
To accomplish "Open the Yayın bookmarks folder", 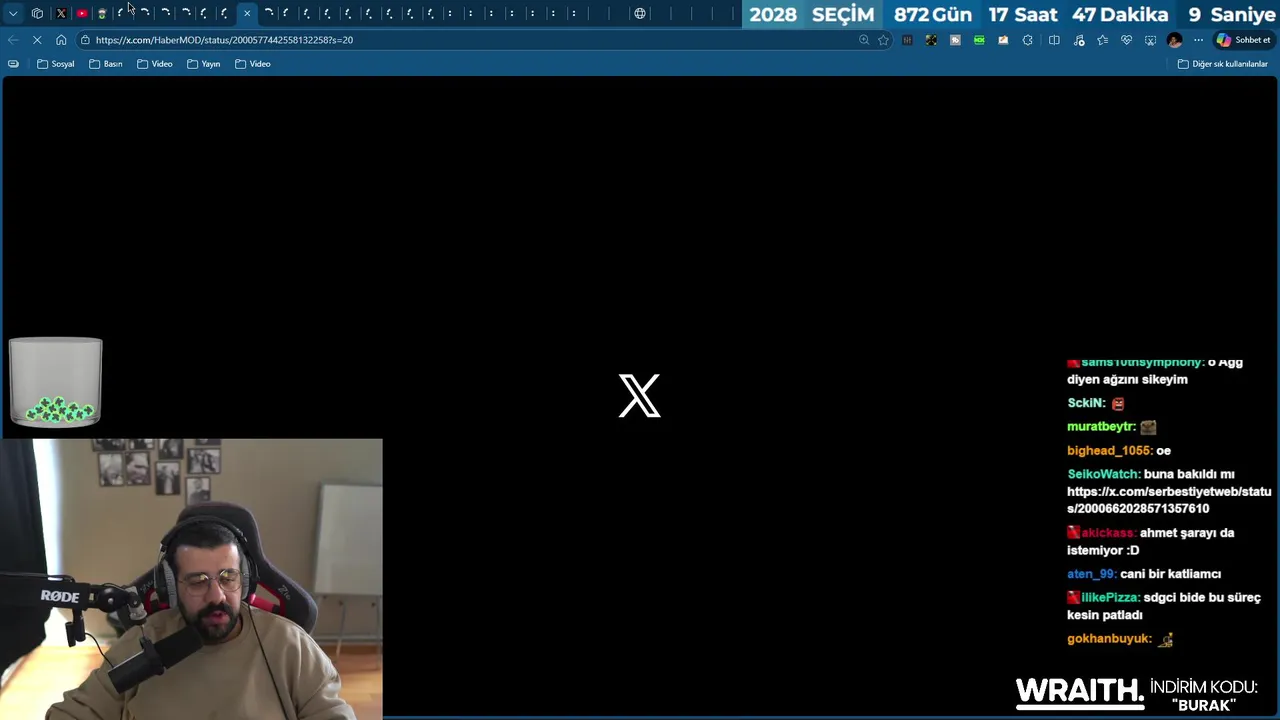I will tap(203, 64).
